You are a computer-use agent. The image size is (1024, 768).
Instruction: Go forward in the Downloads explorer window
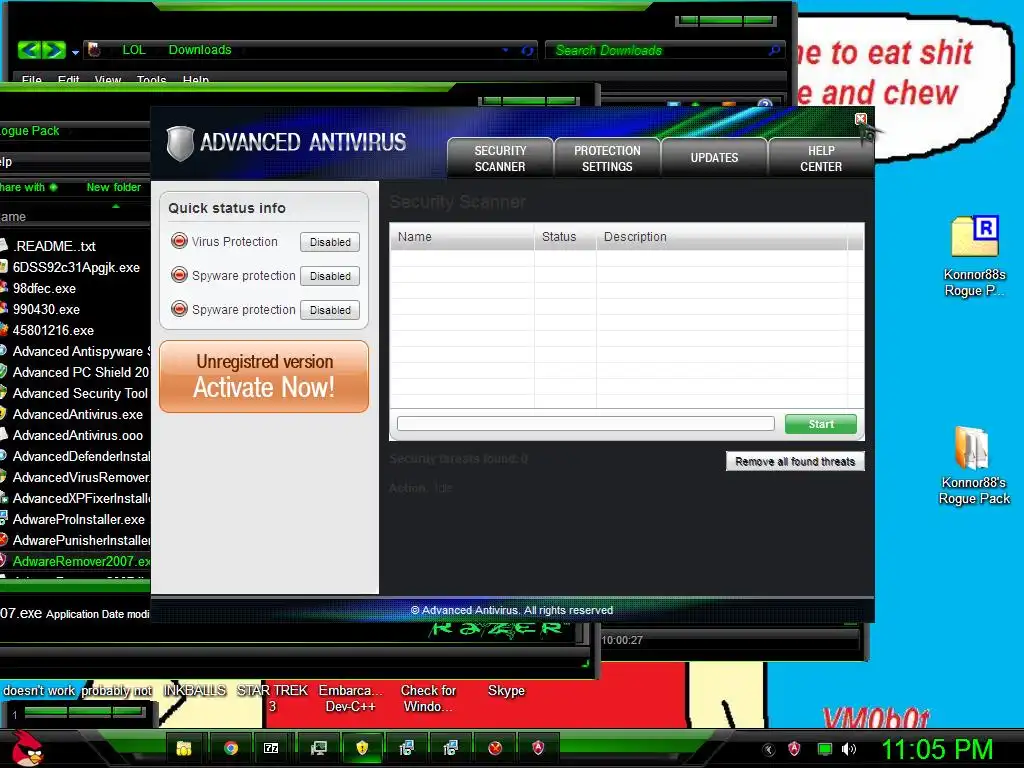(x=55, y=50)
